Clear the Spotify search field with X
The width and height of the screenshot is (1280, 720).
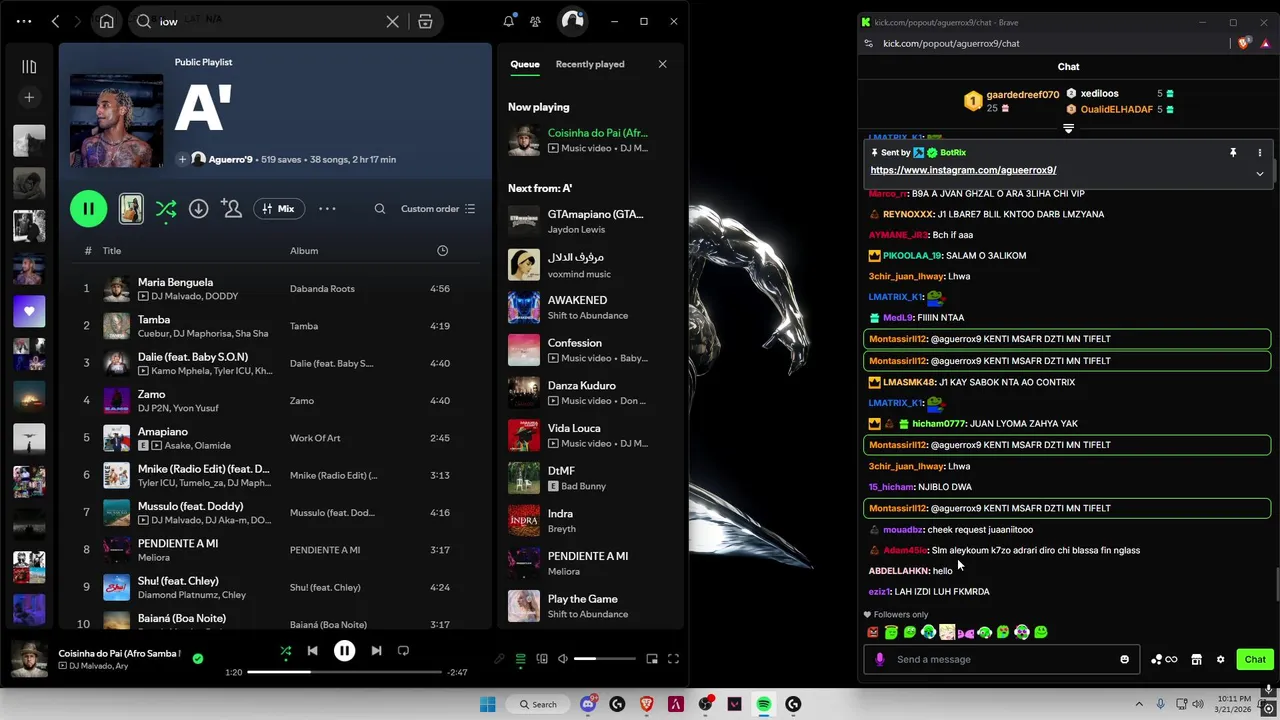click(393, 21)
